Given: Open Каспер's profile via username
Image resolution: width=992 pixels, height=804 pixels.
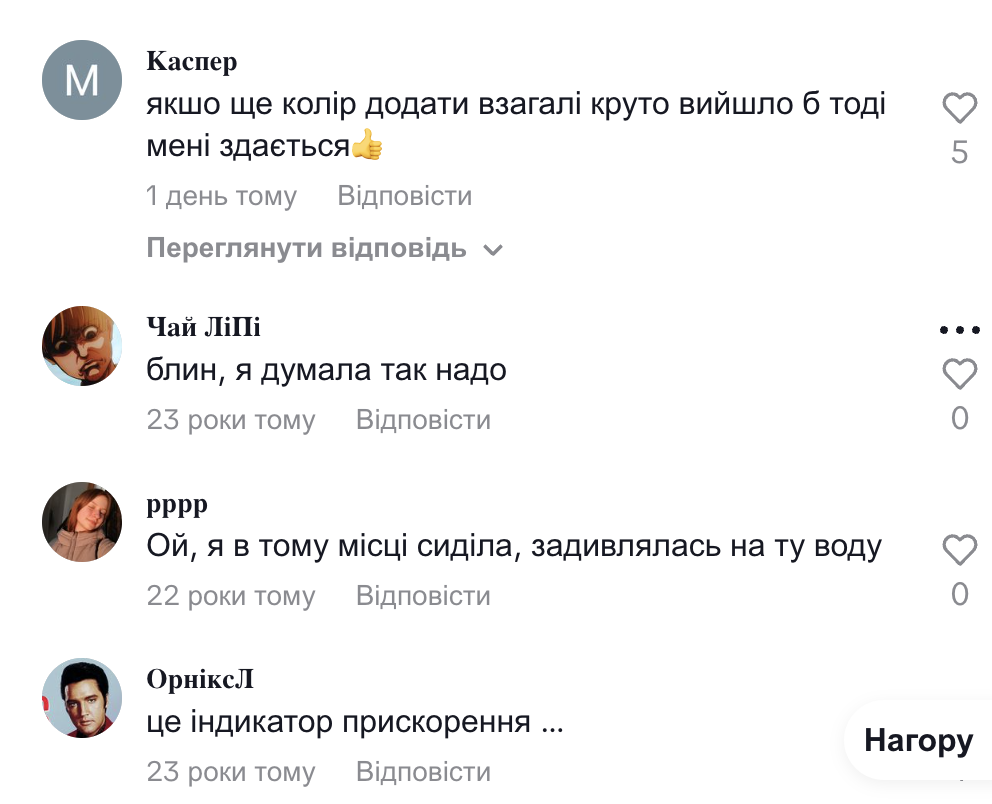Looking at the screenshot, I should tap(191, 62).
